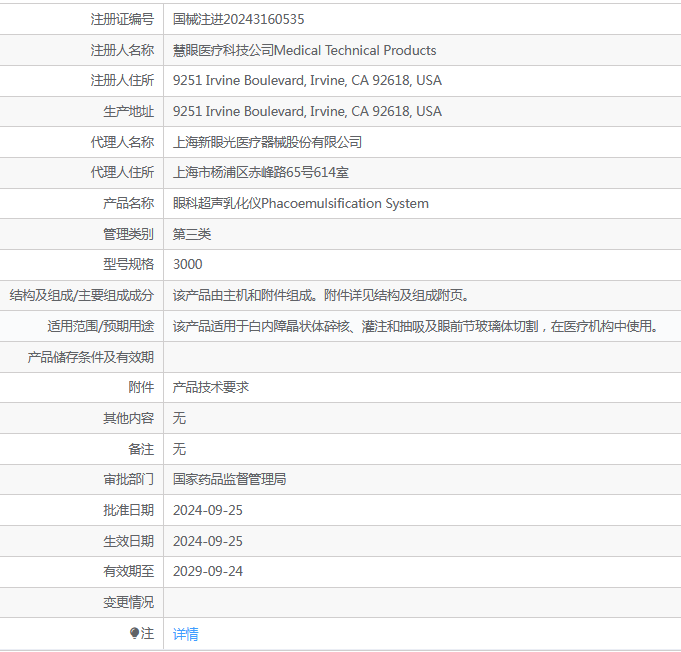Click the lightbulb icon beside 注
681x652 pixels.
point(134,633)
